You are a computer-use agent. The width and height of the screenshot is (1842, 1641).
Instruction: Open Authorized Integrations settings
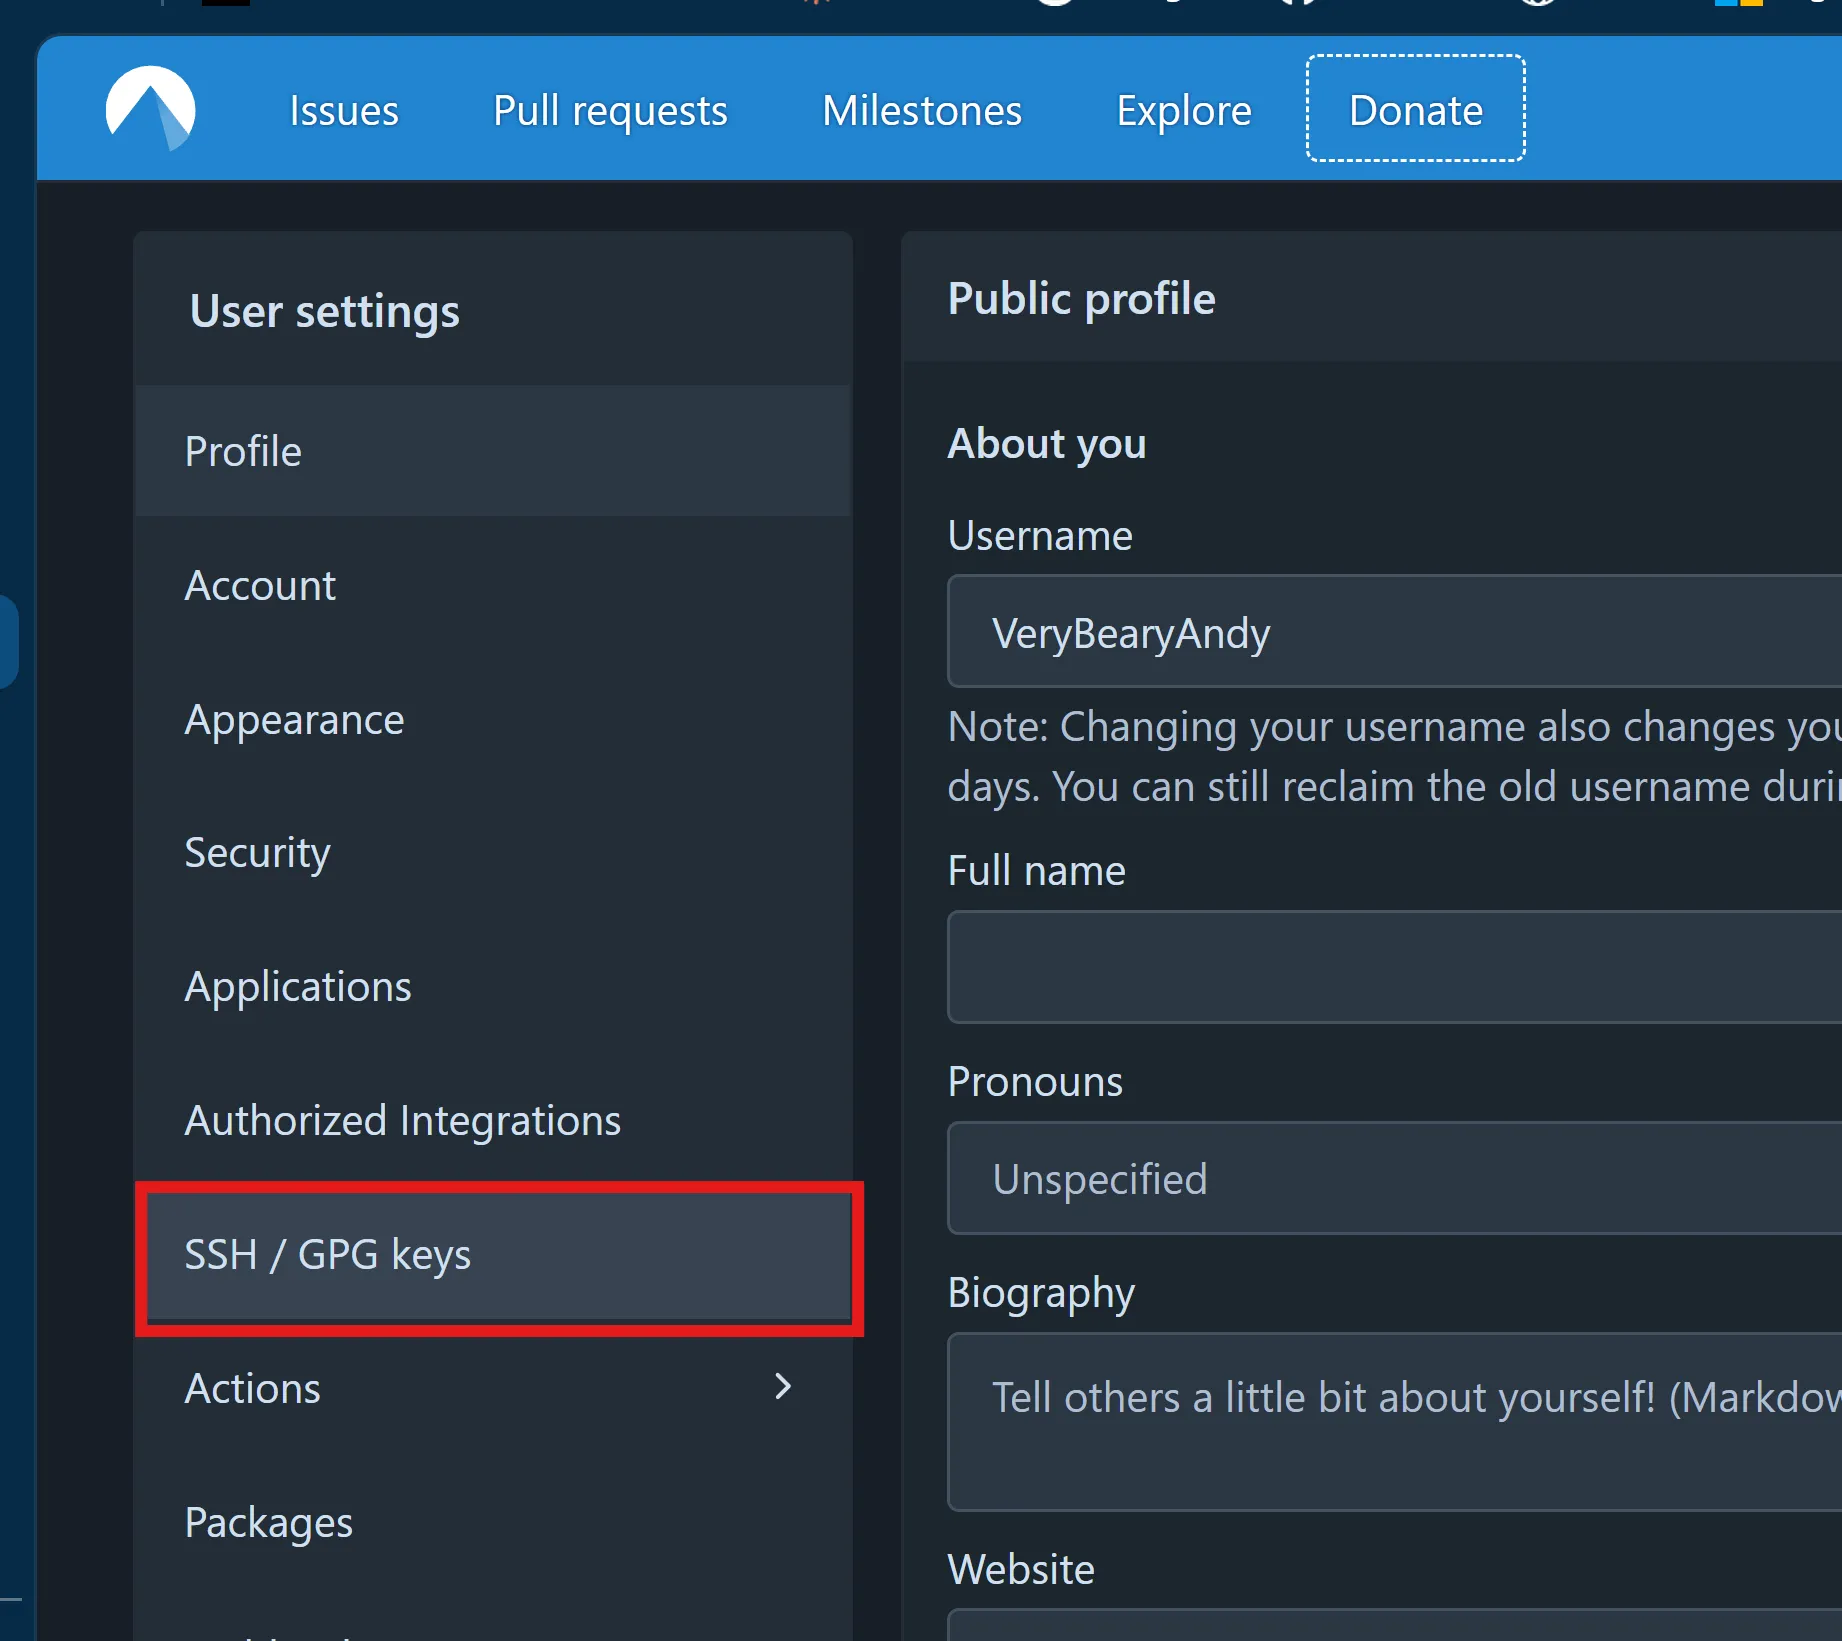point(493,1120)
